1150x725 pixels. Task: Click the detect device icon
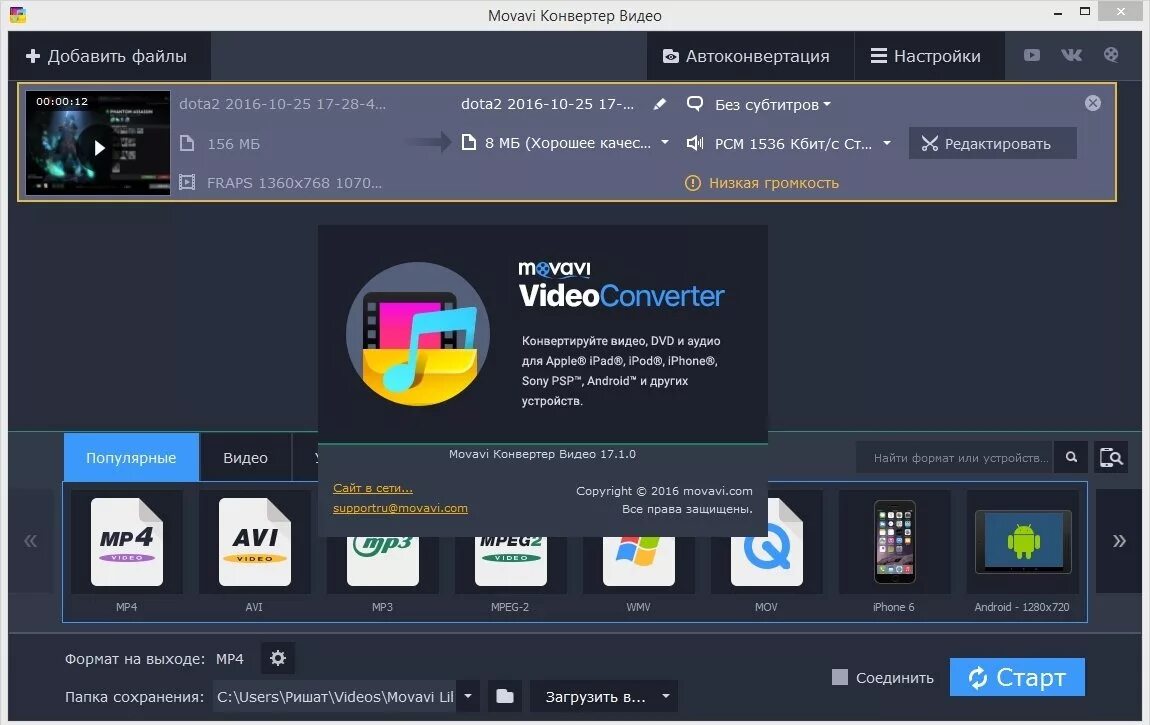pos(1111,457)
